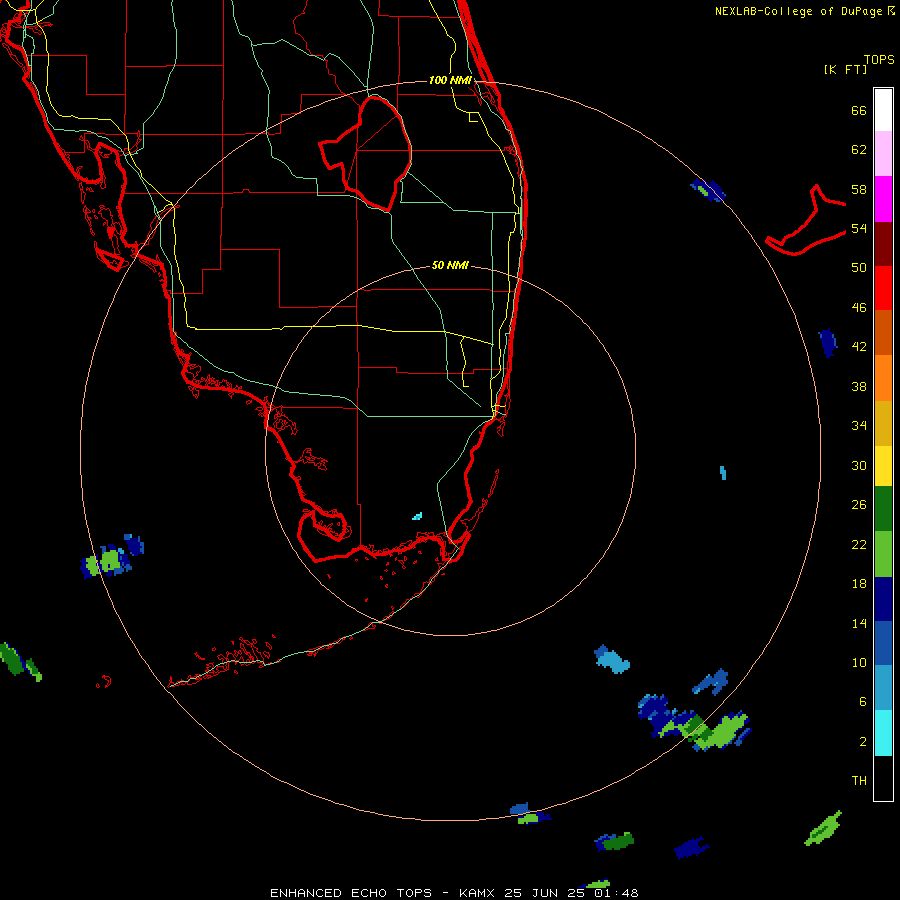The width and height of the screenshot is (900, 900).
Task: Click the bright red legend swatch
Action: (x=883, y=288)
